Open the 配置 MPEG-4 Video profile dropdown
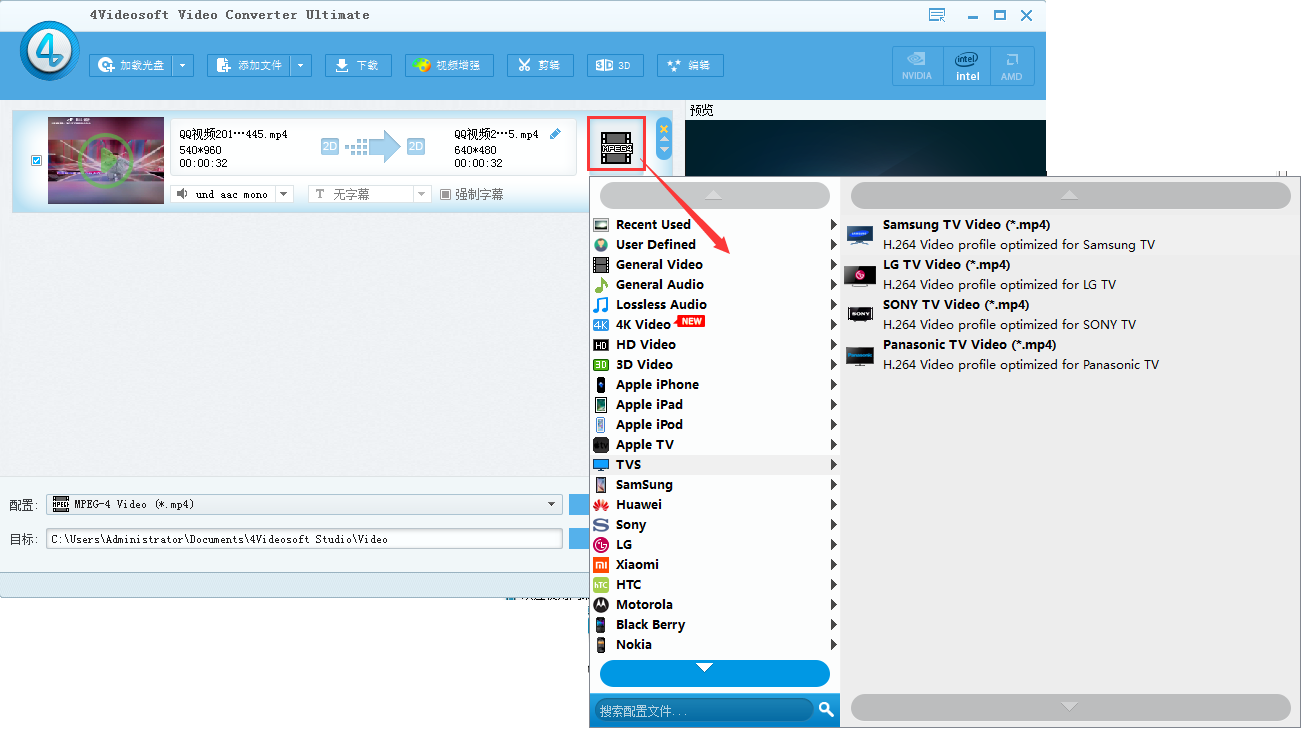This screenshot has height=732, width=1304. (x=305, y=504)
